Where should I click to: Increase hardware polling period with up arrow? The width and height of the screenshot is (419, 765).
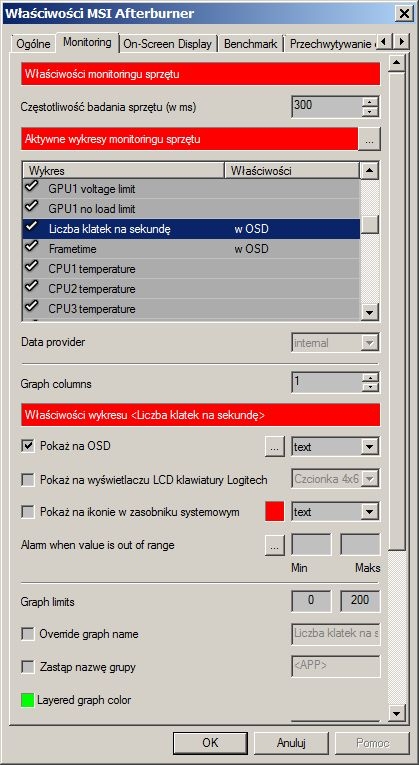[x=371, y=102]
